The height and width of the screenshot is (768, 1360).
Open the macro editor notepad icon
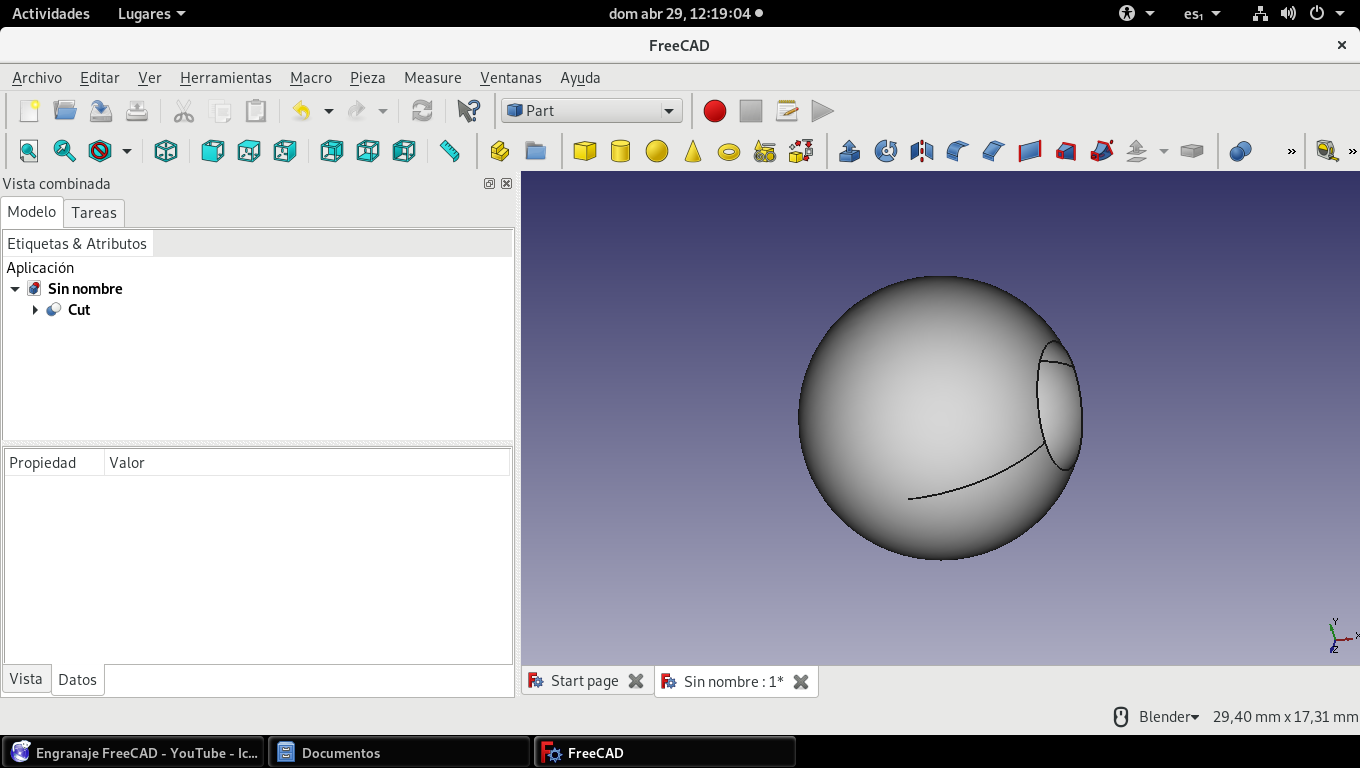click(787, 111)
